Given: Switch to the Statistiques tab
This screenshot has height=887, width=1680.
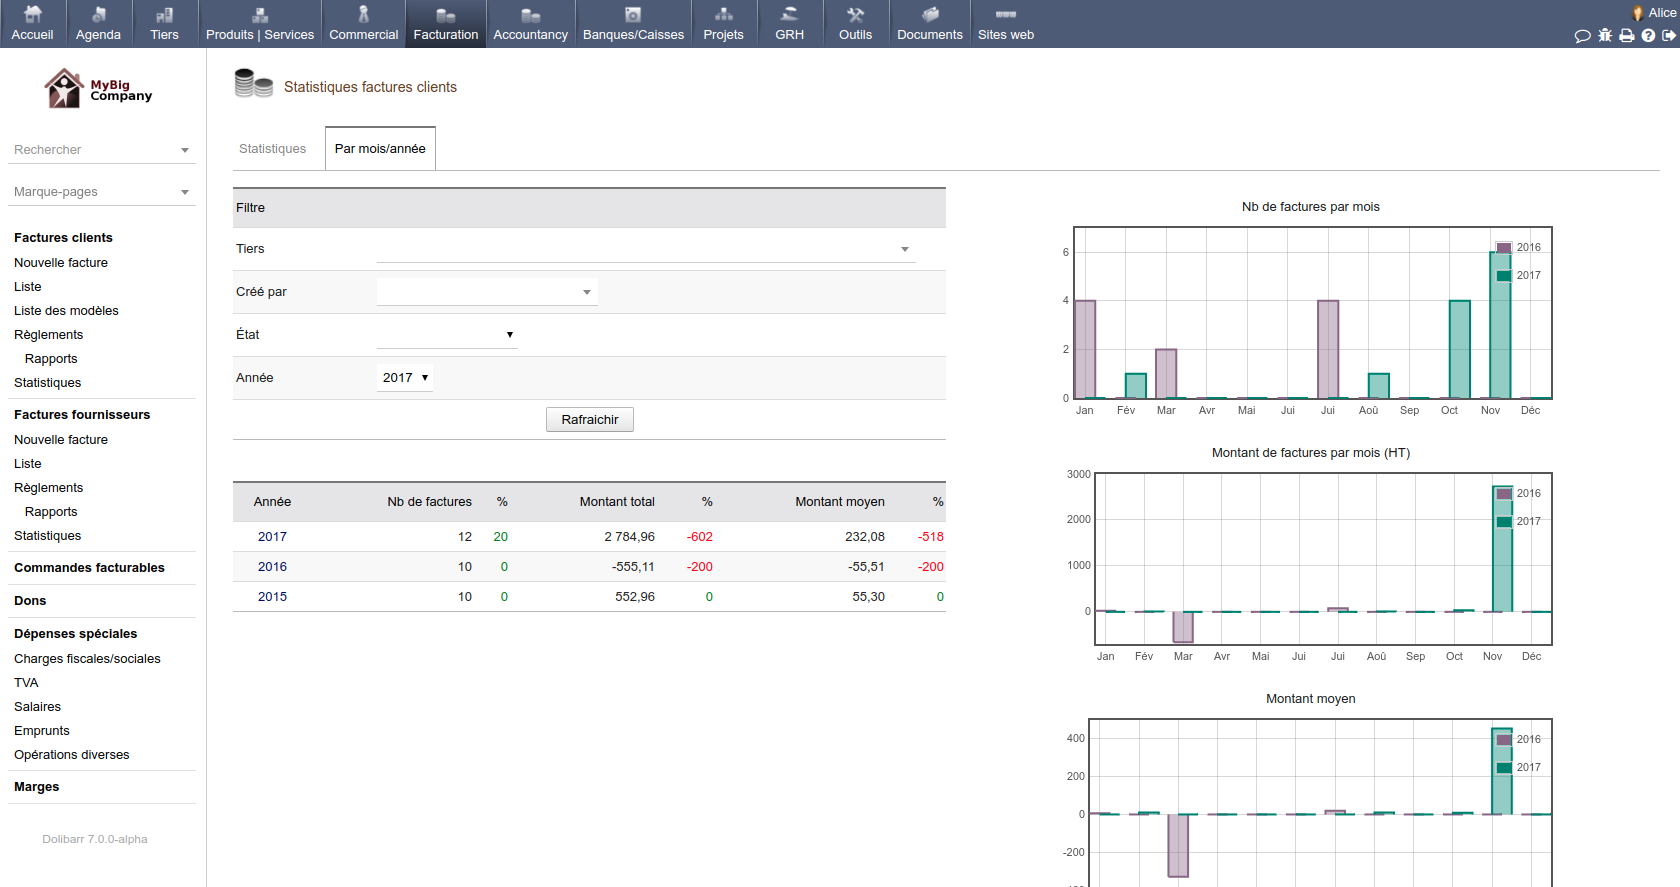Looking at the screenshot, I should pyautogui.click(x=272, y=149).
